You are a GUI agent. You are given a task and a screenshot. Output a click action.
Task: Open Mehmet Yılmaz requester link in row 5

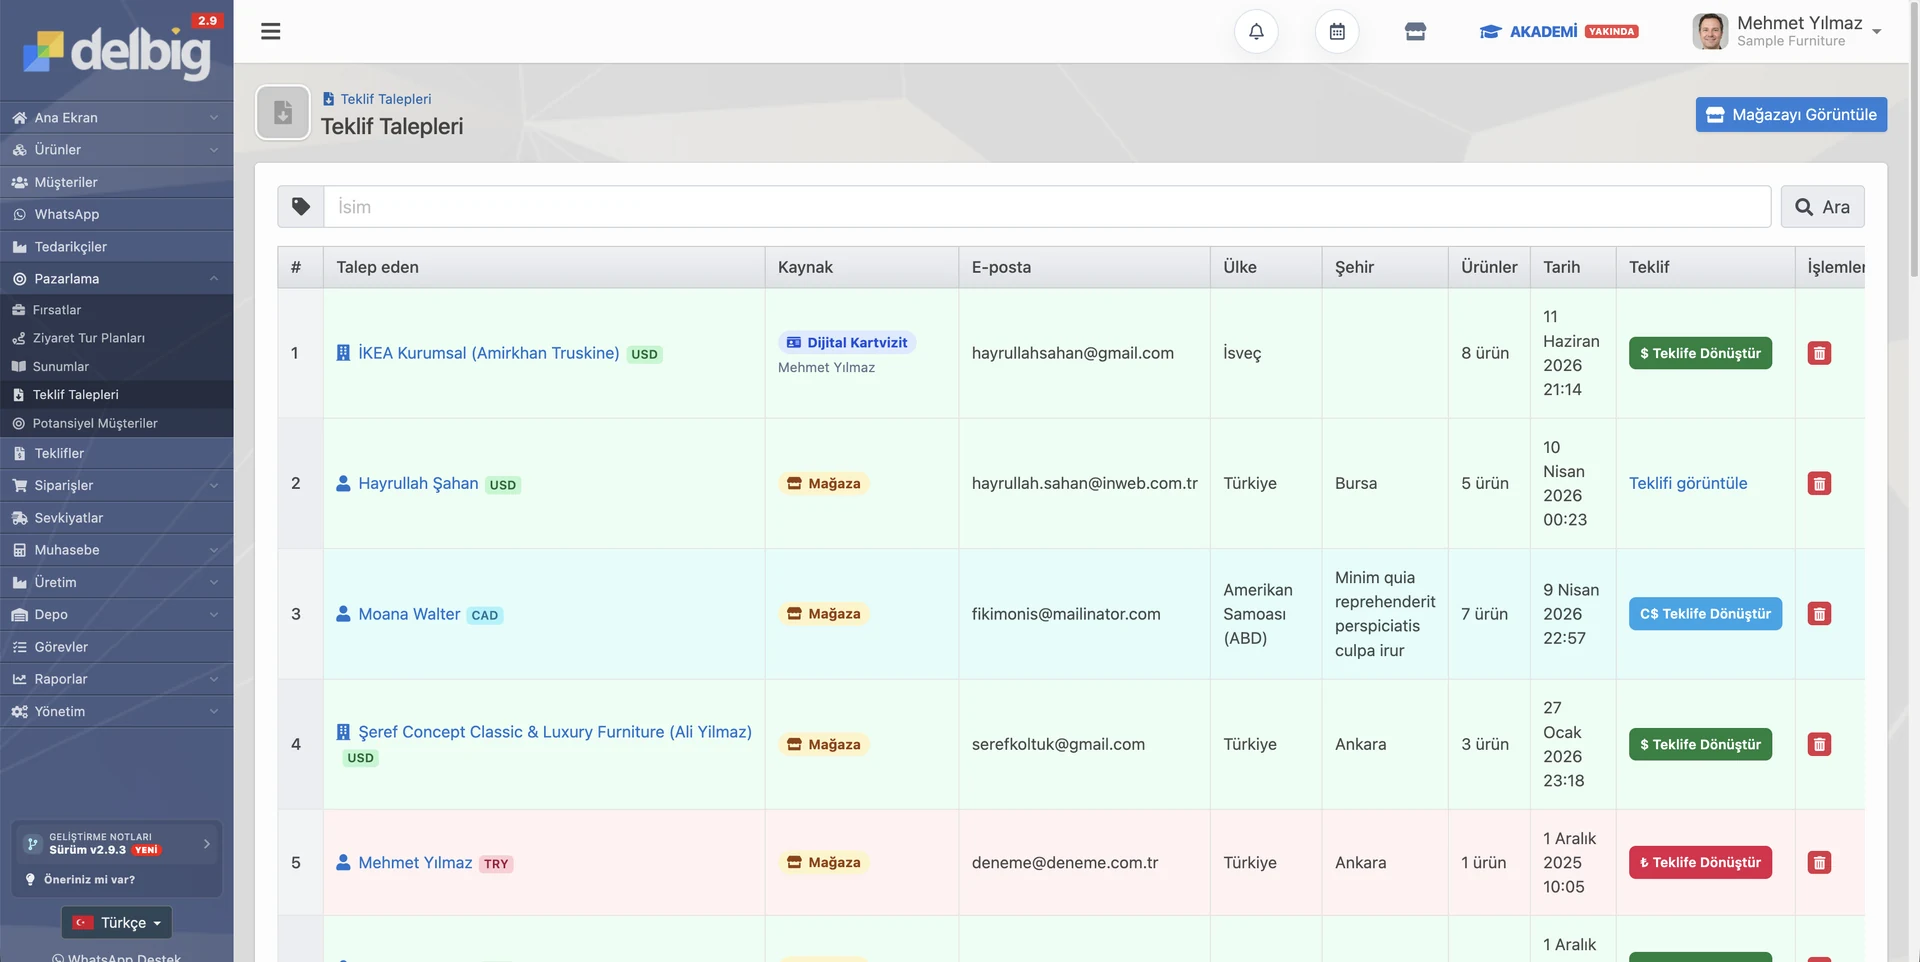coord(415,862)
